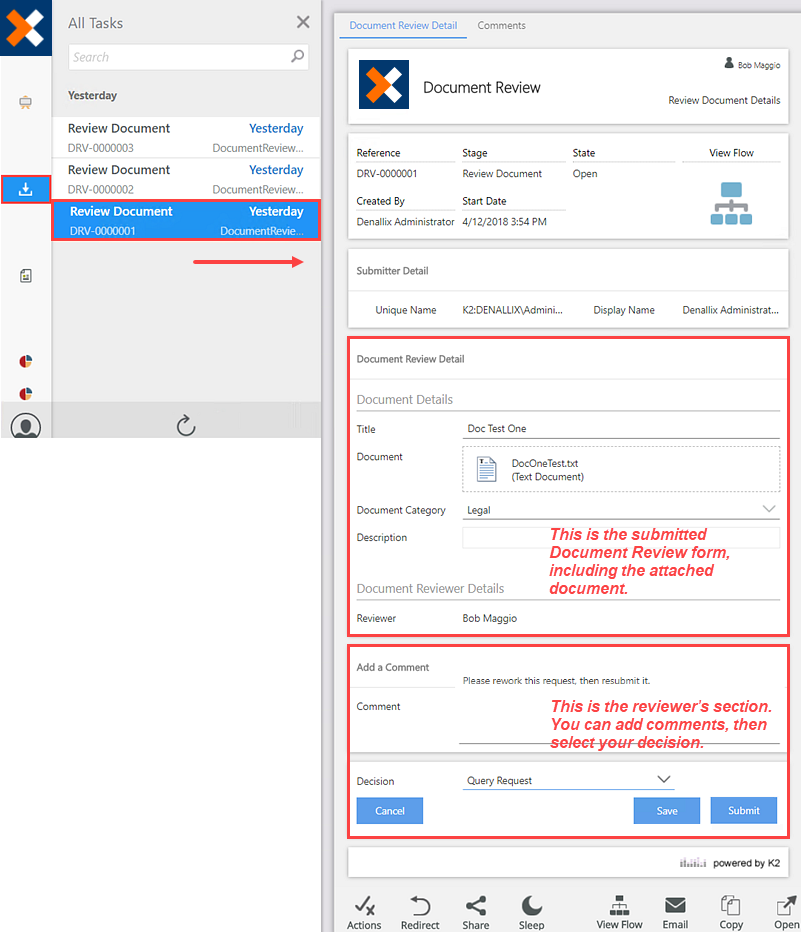Screen dimensions: 801x932
Task: Open the user profile icon at sidebar bottom
Action: coord(25,425)
